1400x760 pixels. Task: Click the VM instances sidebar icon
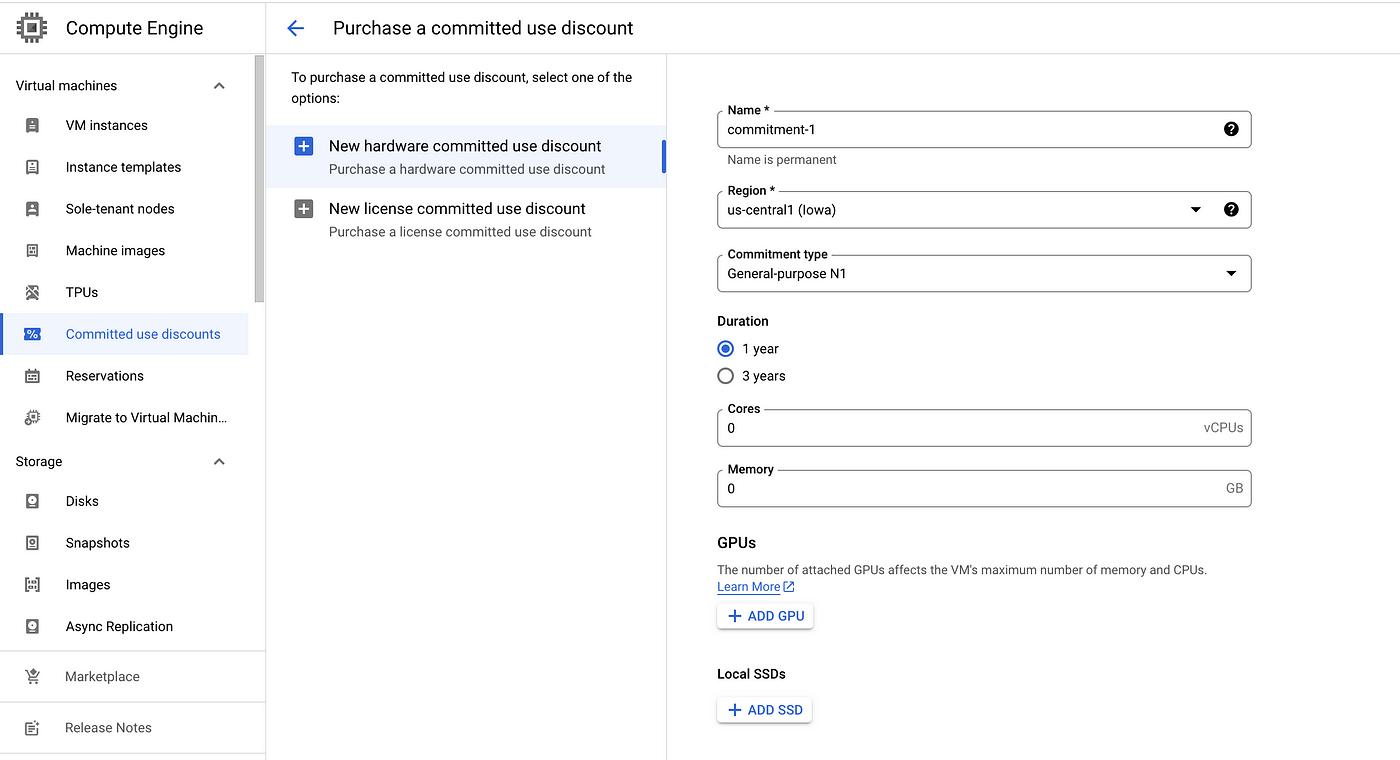32,125
